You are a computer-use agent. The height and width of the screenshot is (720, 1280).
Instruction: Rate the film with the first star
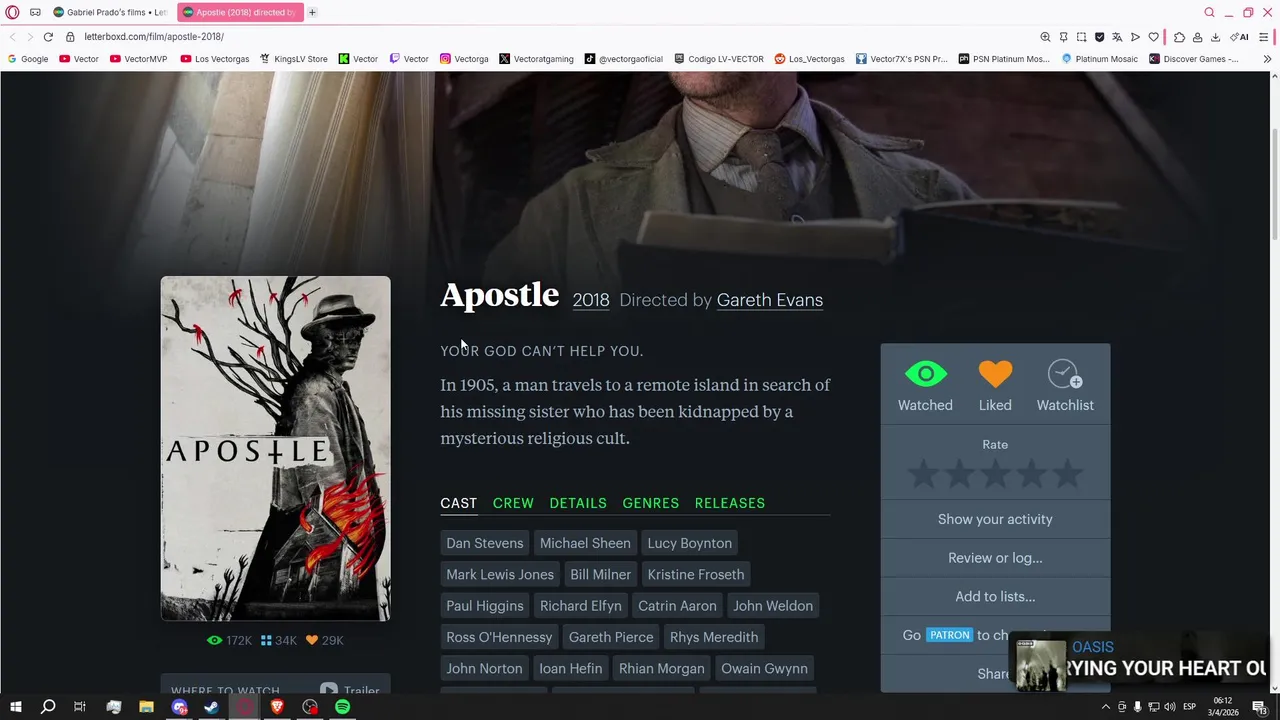923,474
